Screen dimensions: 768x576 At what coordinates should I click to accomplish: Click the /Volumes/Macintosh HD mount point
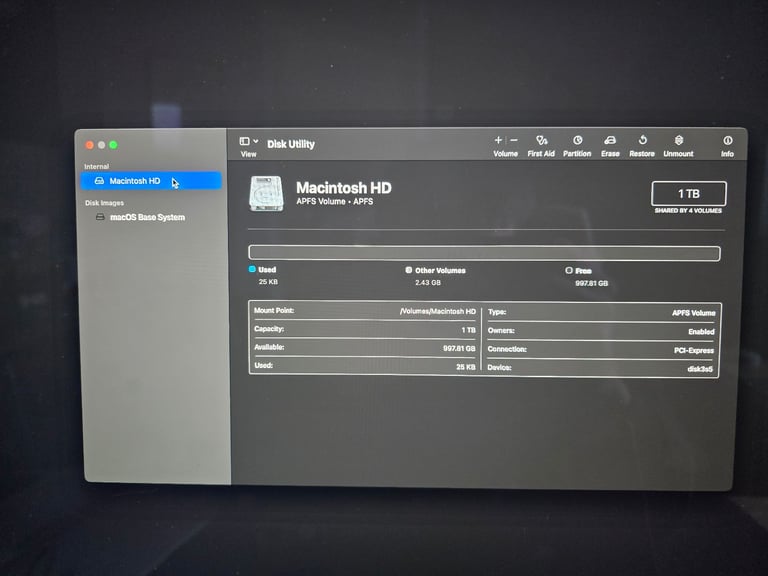437,311
